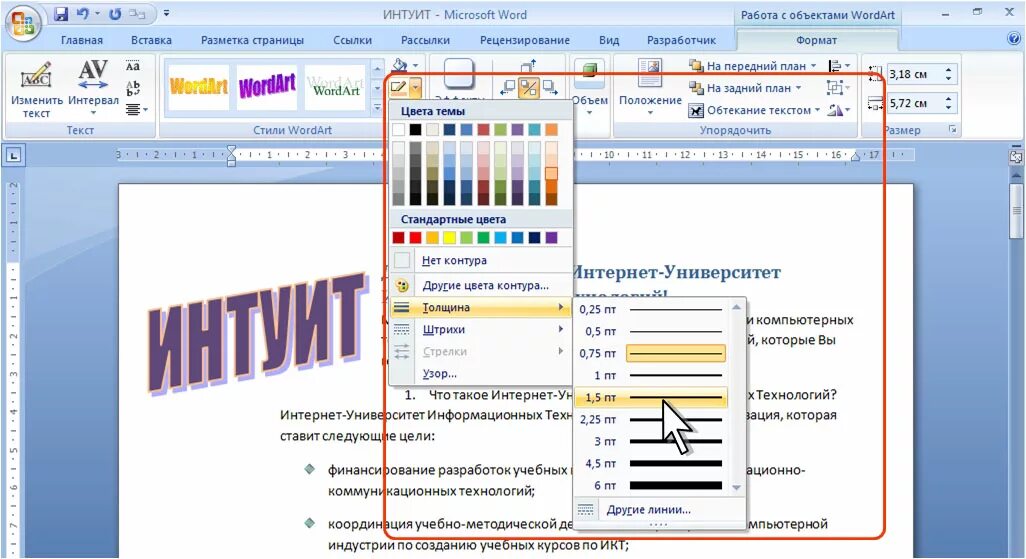Toggle even letter height (Aa)
The image size is (1026, 559).
point(133,66)
